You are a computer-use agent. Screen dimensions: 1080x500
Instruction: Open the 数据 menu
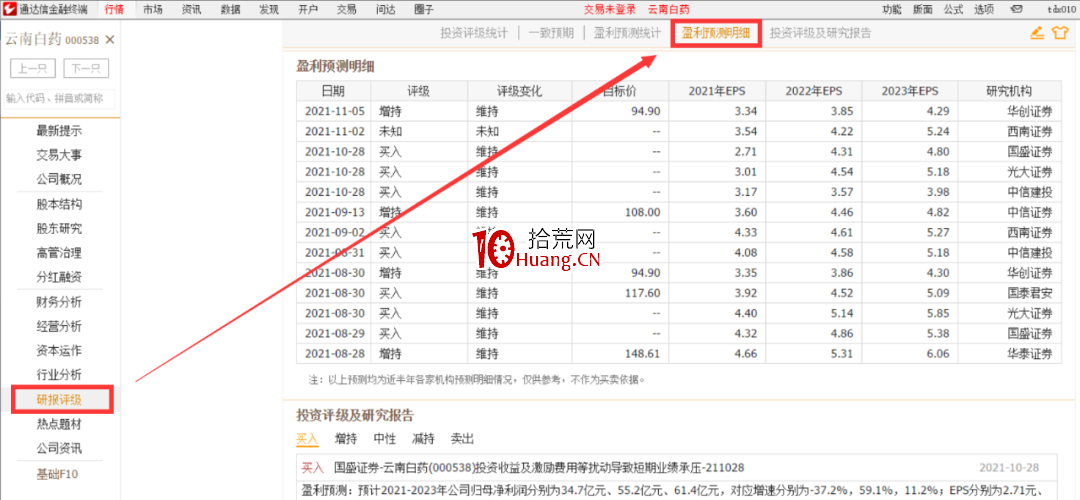point(230,10)
